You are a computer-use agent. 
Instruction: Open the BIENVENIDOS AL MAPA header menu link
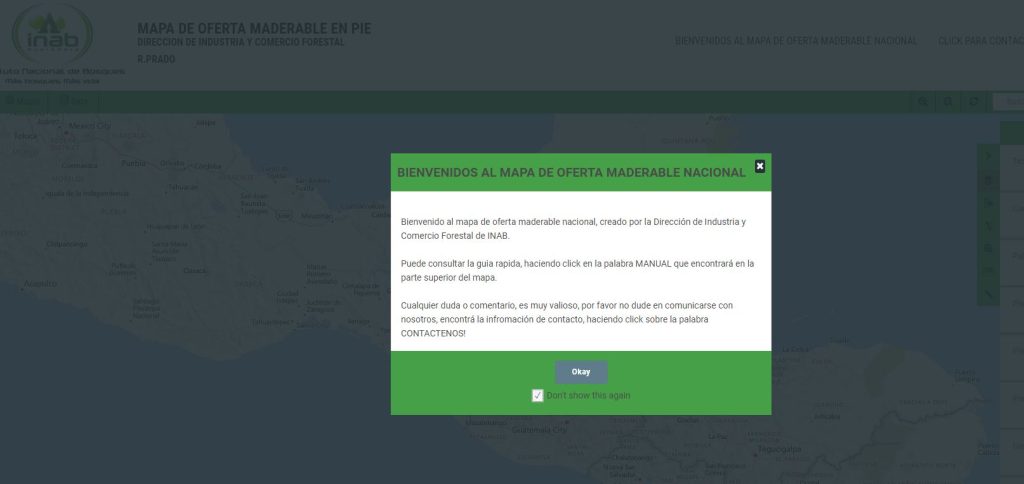[x=796, y=41]
